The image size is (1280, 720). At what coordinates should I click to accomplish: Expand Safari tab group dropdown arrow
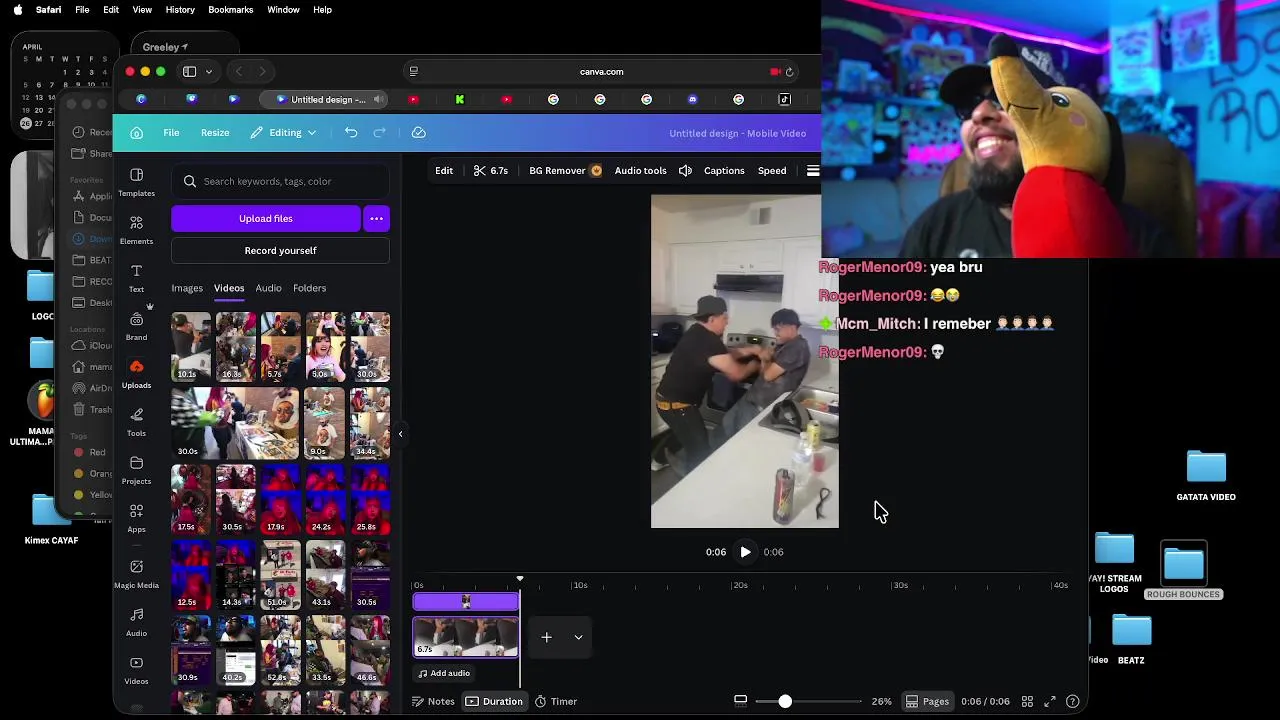pyautogui.click(x=209, y=72)
